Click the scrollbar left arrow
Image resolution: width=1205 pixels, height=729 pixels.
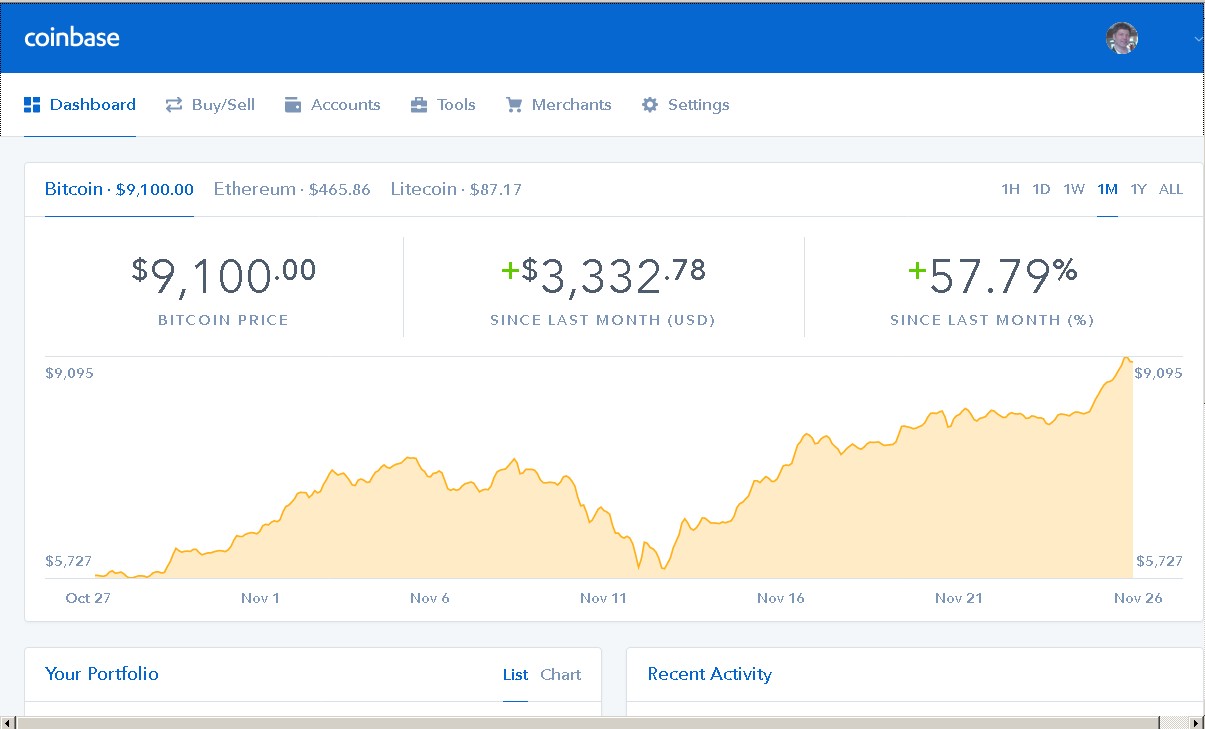pyautogui.click(x=8, y=722)
